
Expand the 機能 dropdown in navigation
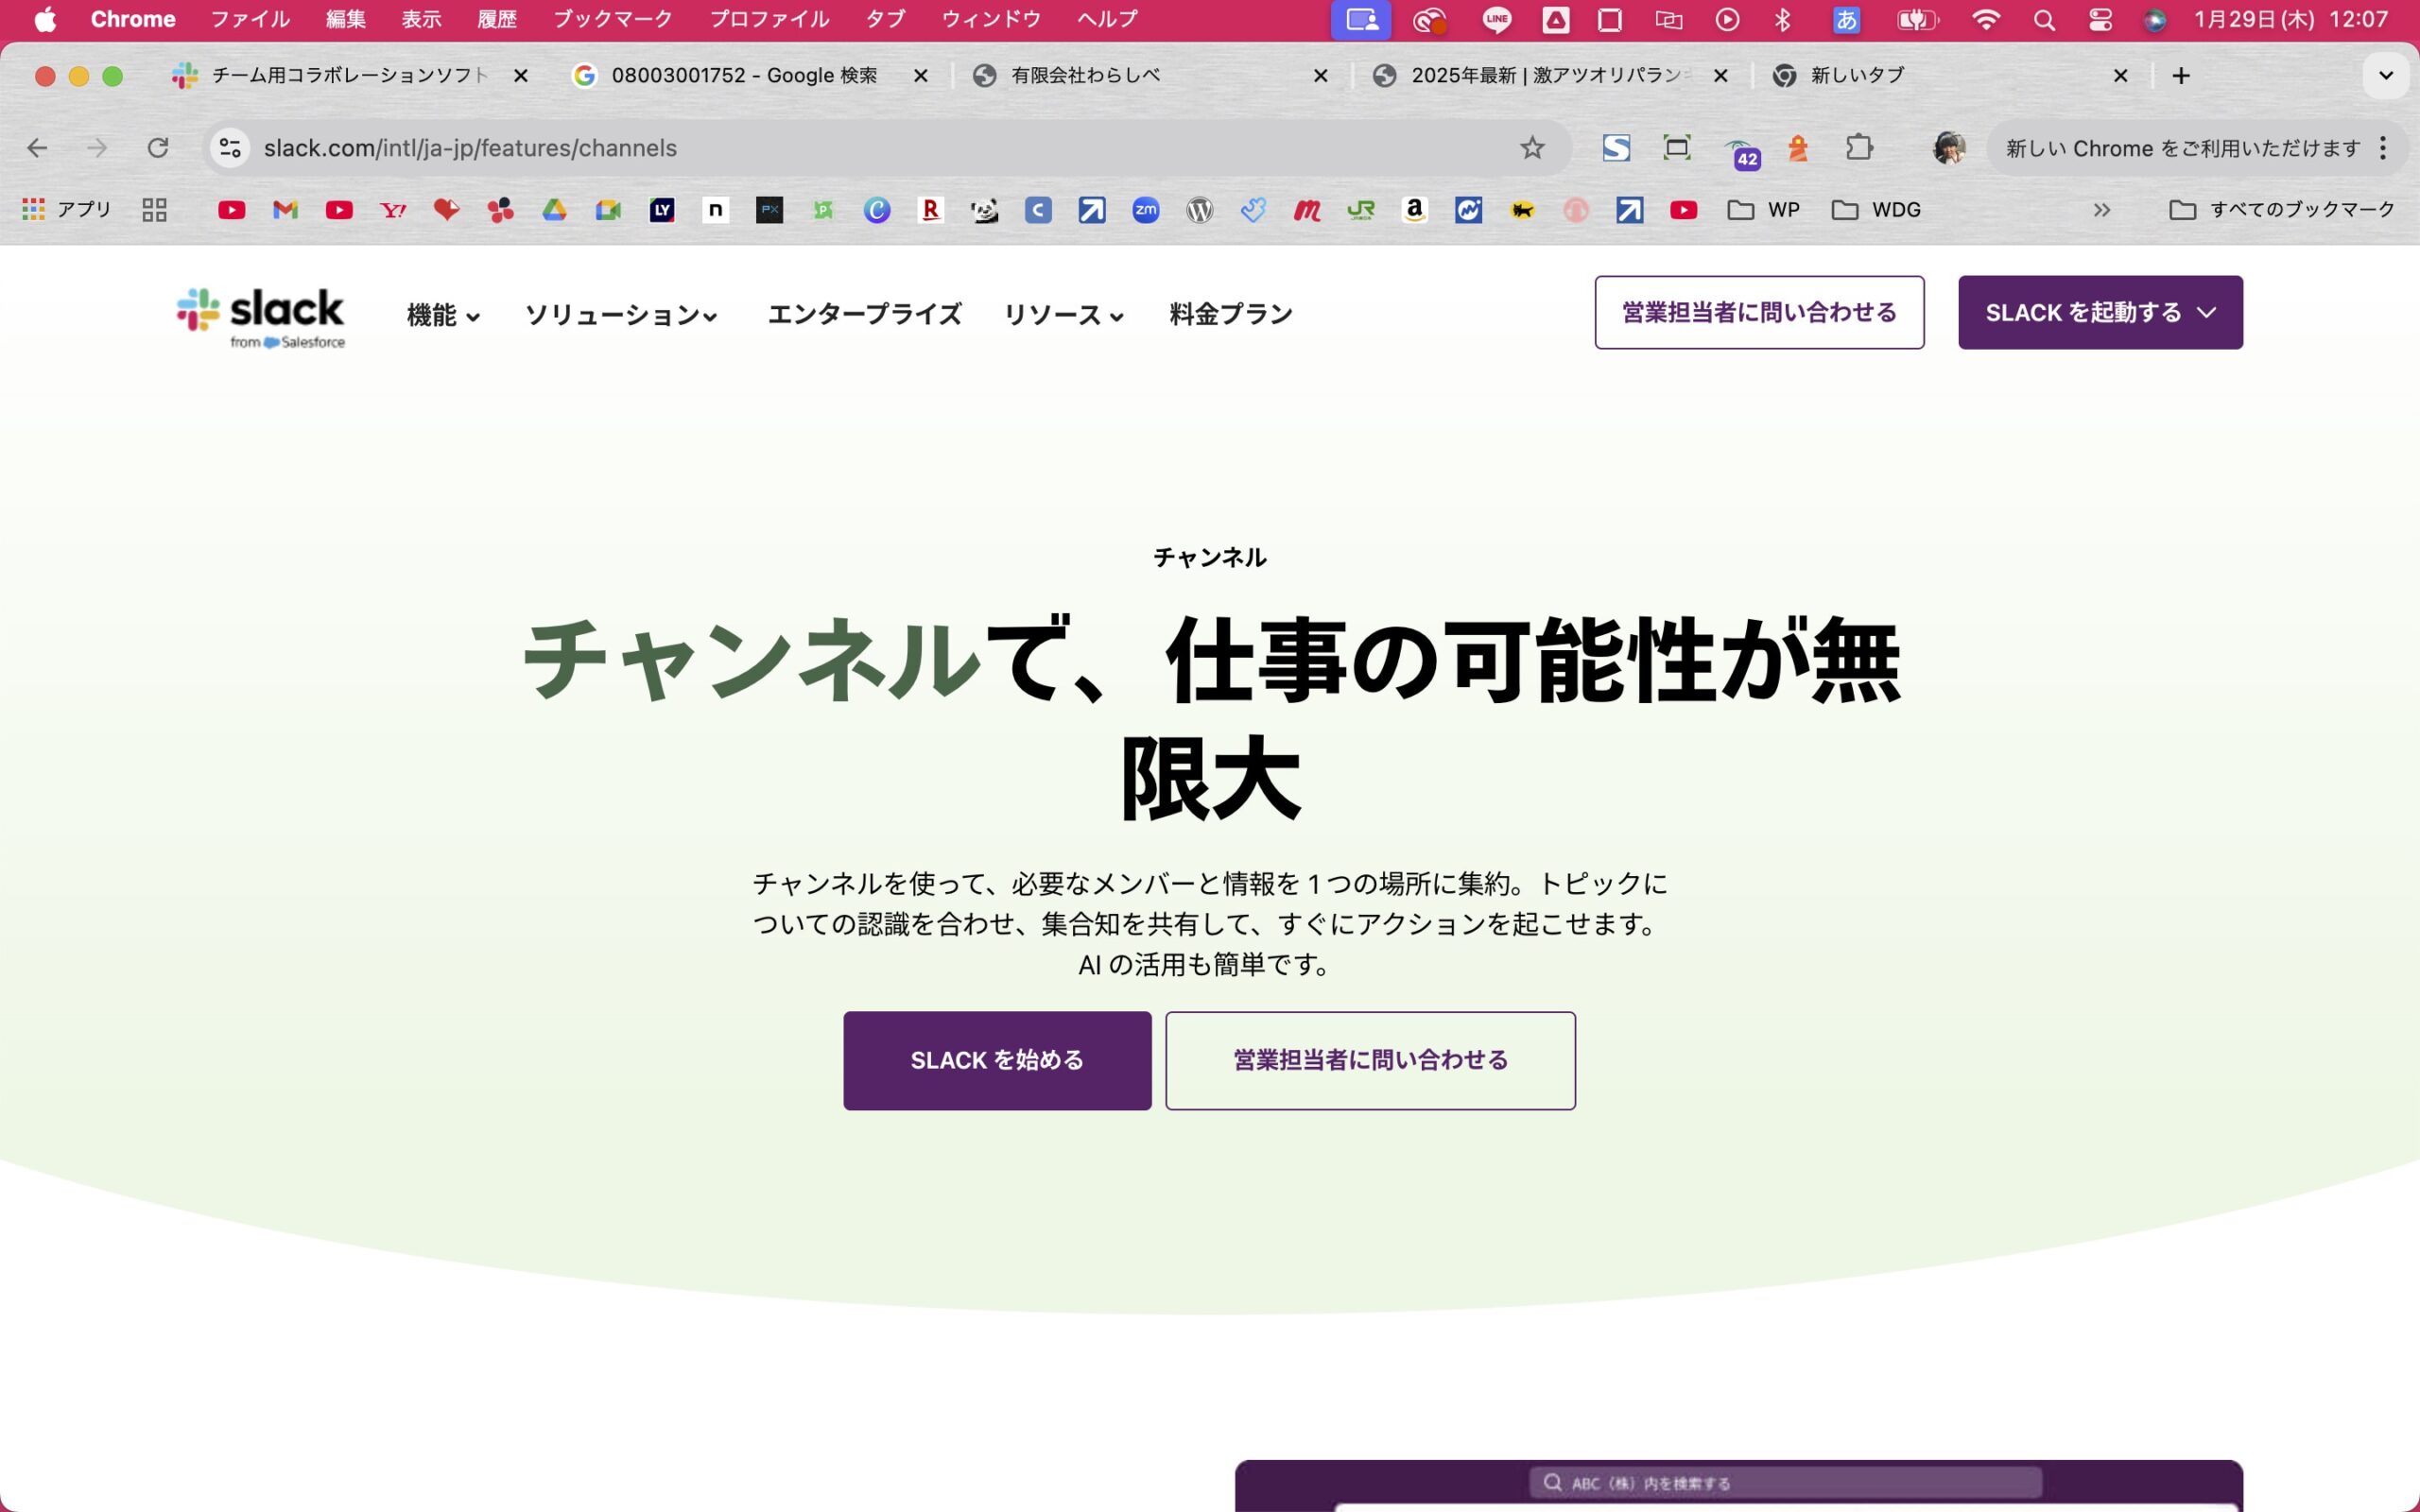click(443, 315)
